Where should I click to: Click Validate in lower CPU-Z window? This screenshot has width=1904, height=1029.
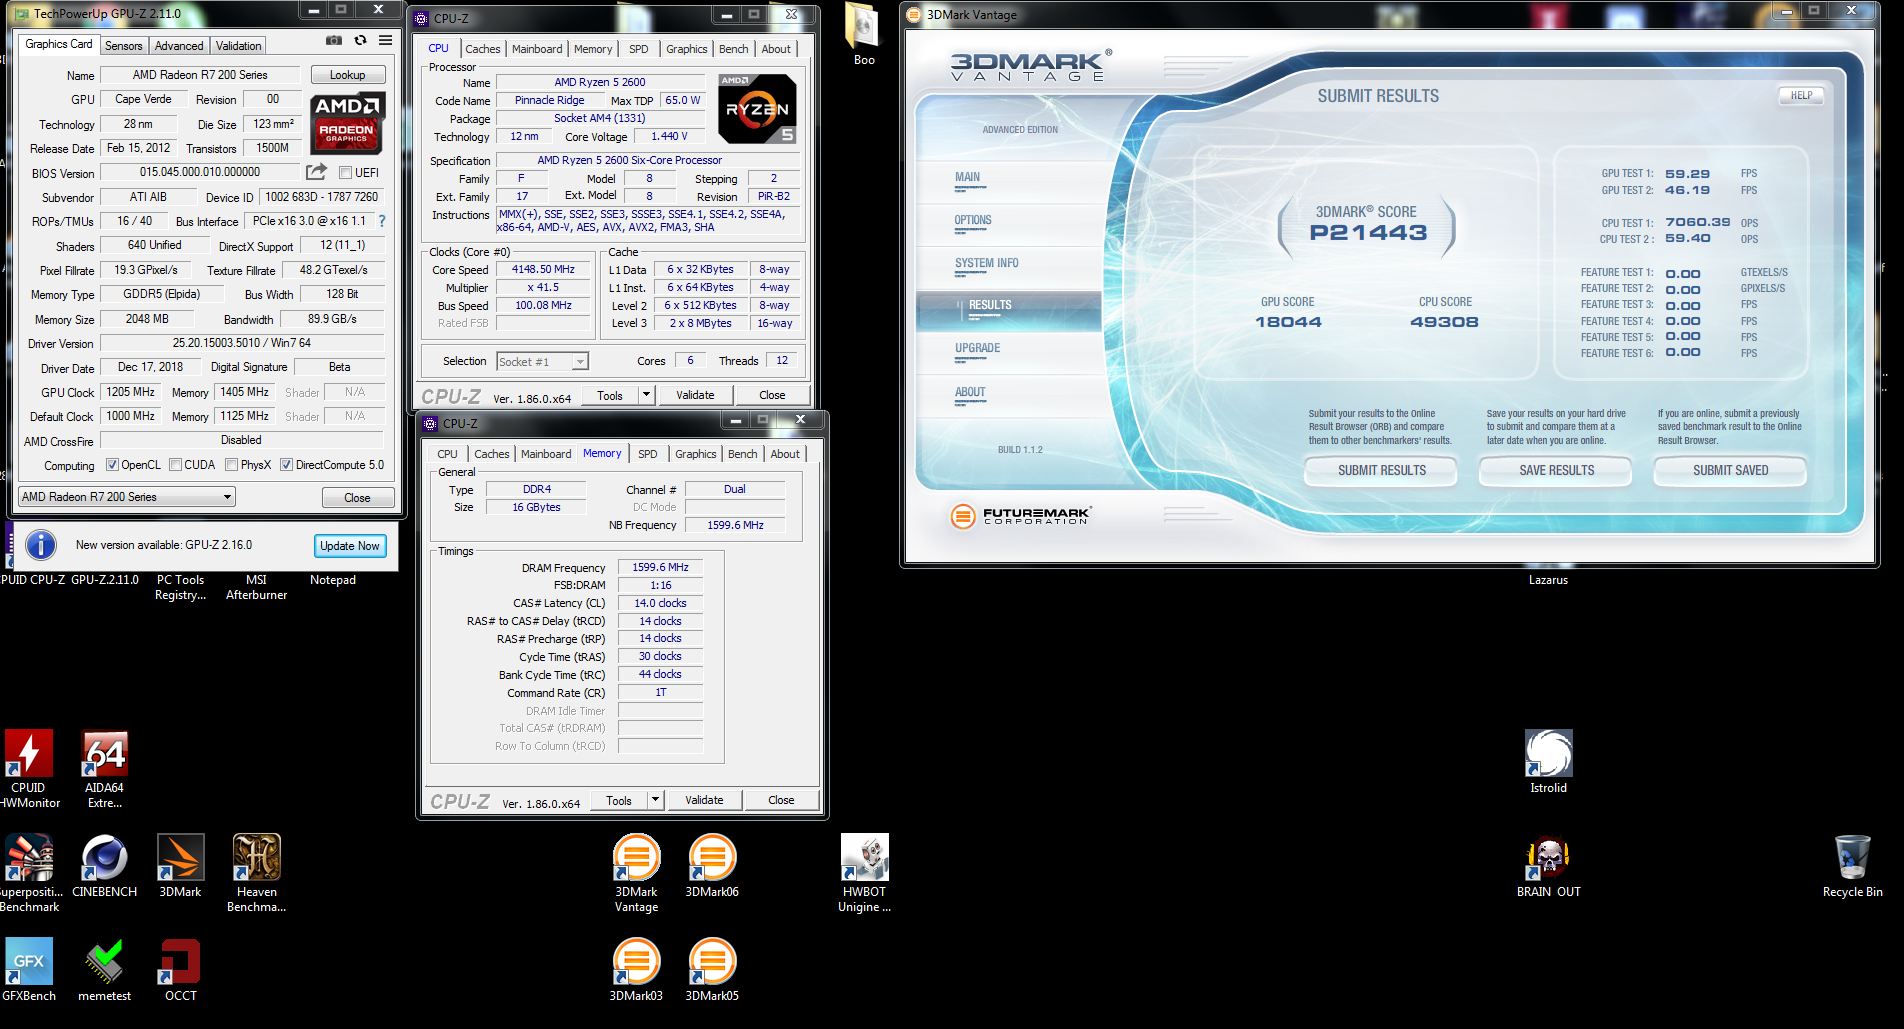(704, 800)
